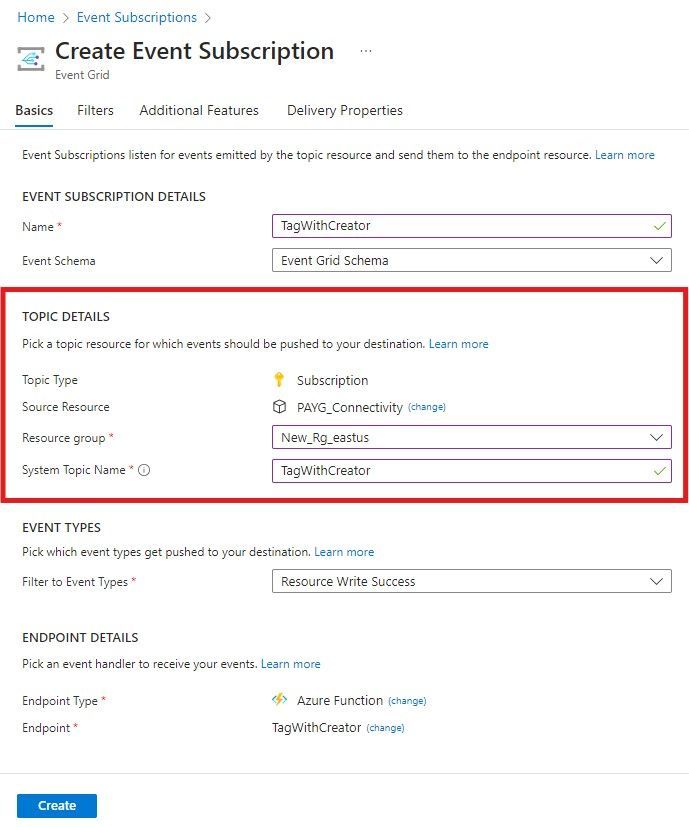Image resolution: width=689 pixels, height=827 pixels.
Task: Open Learn more link under Event Types
Action: tap(344, 552)
